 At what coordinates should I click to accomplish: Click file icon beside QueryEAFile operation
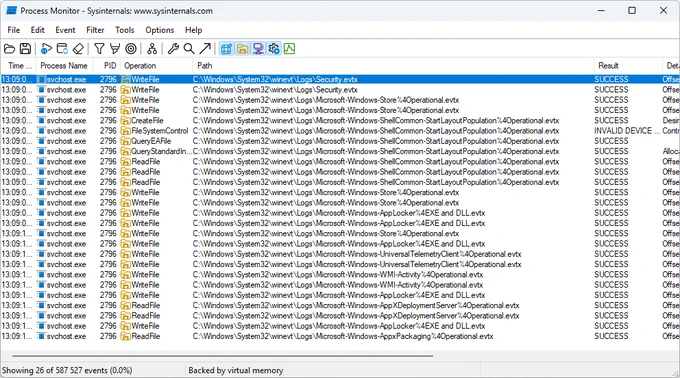point(125,141)
